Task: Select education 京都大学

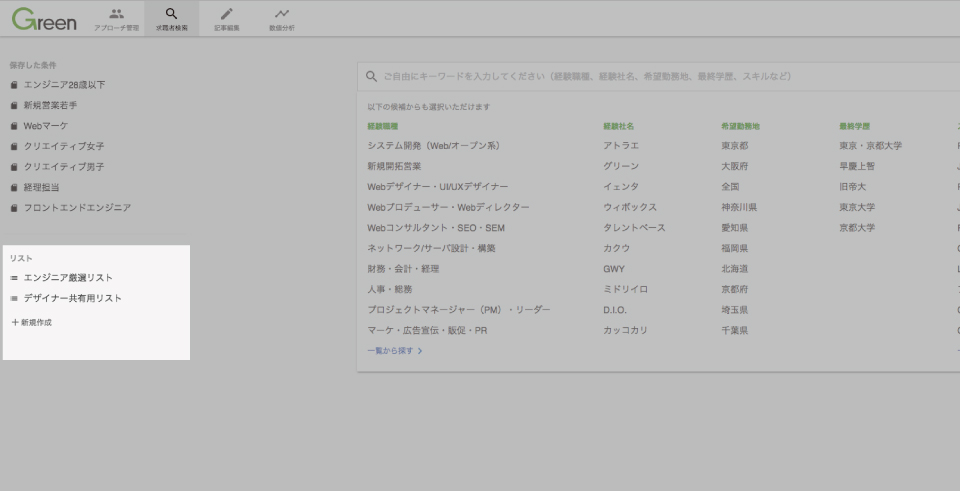Action: [857, 228]
